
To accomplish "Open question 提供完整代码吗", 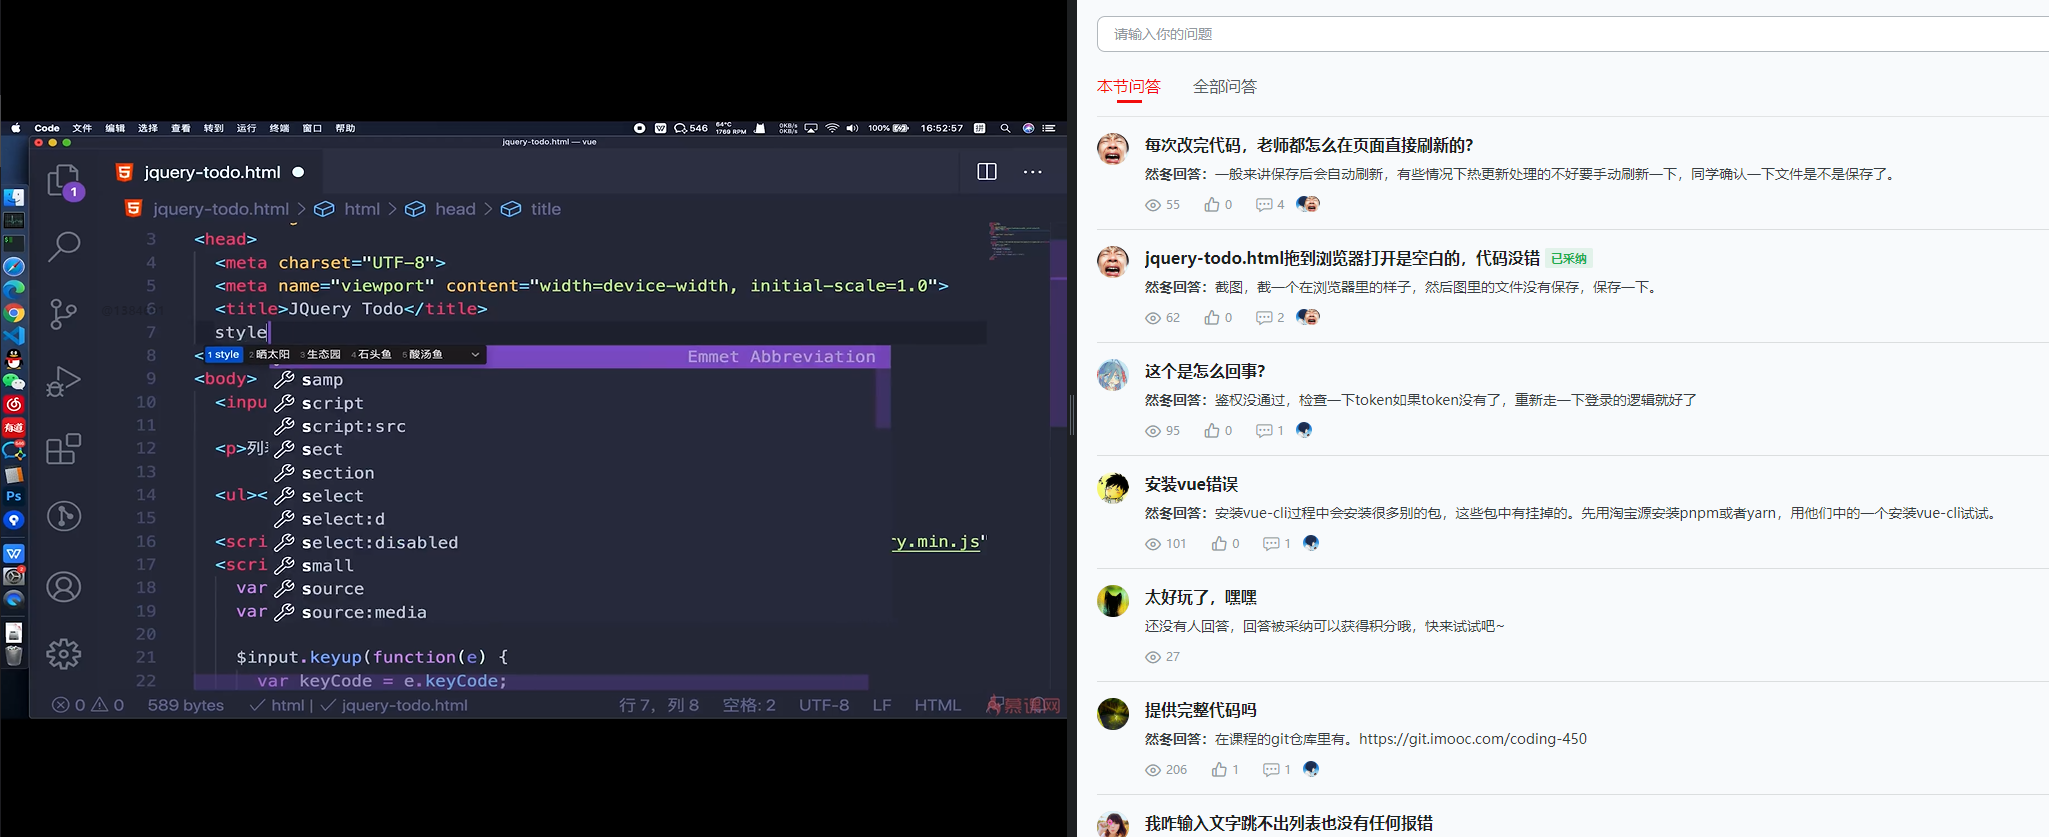I will (x=1200, y=710).
